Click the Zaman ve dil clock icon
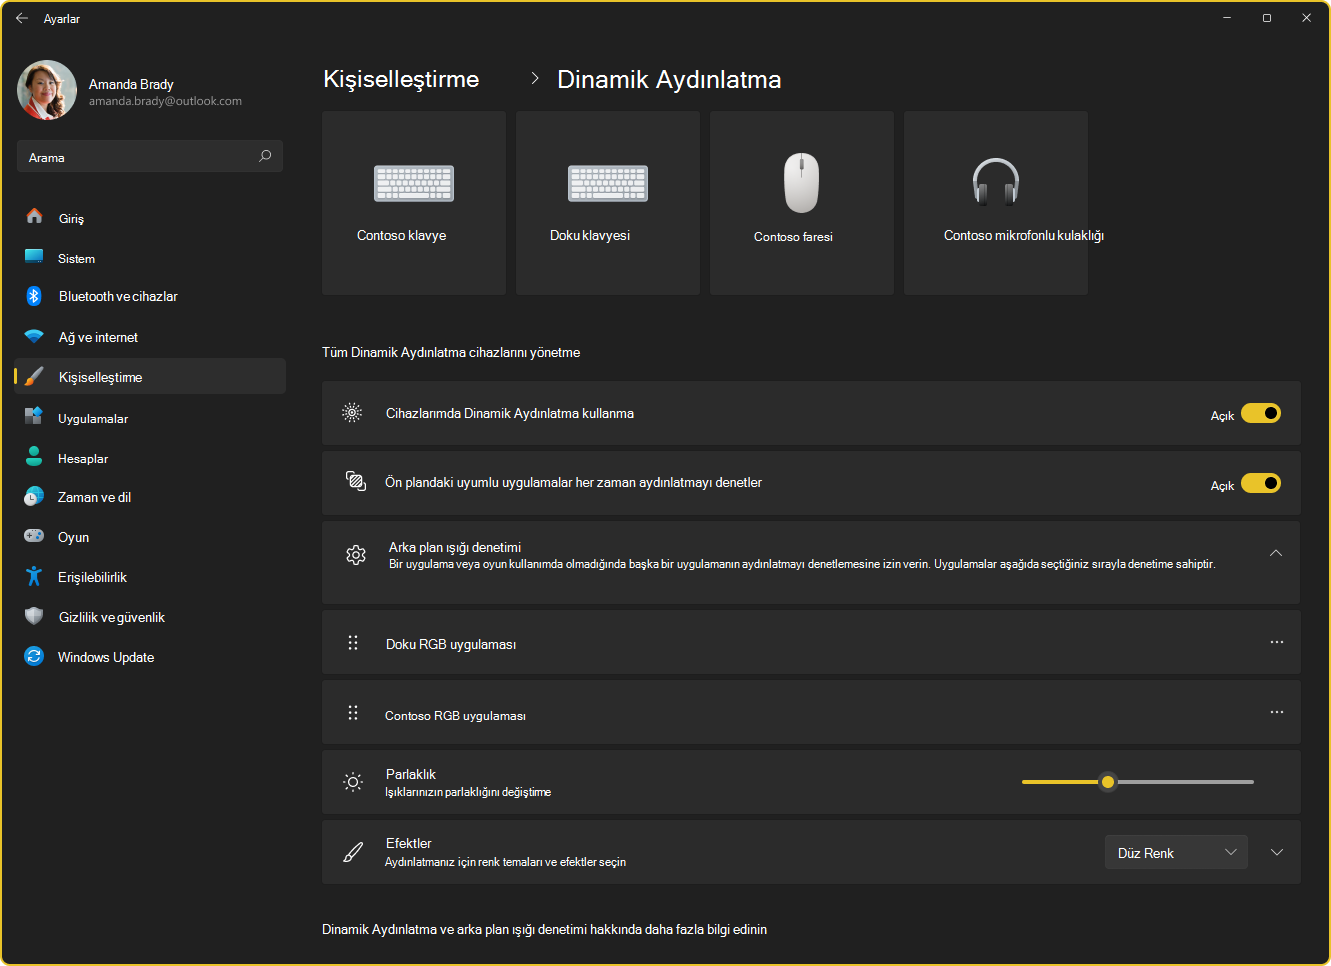The image size is (1331, 966). (34, 496)
